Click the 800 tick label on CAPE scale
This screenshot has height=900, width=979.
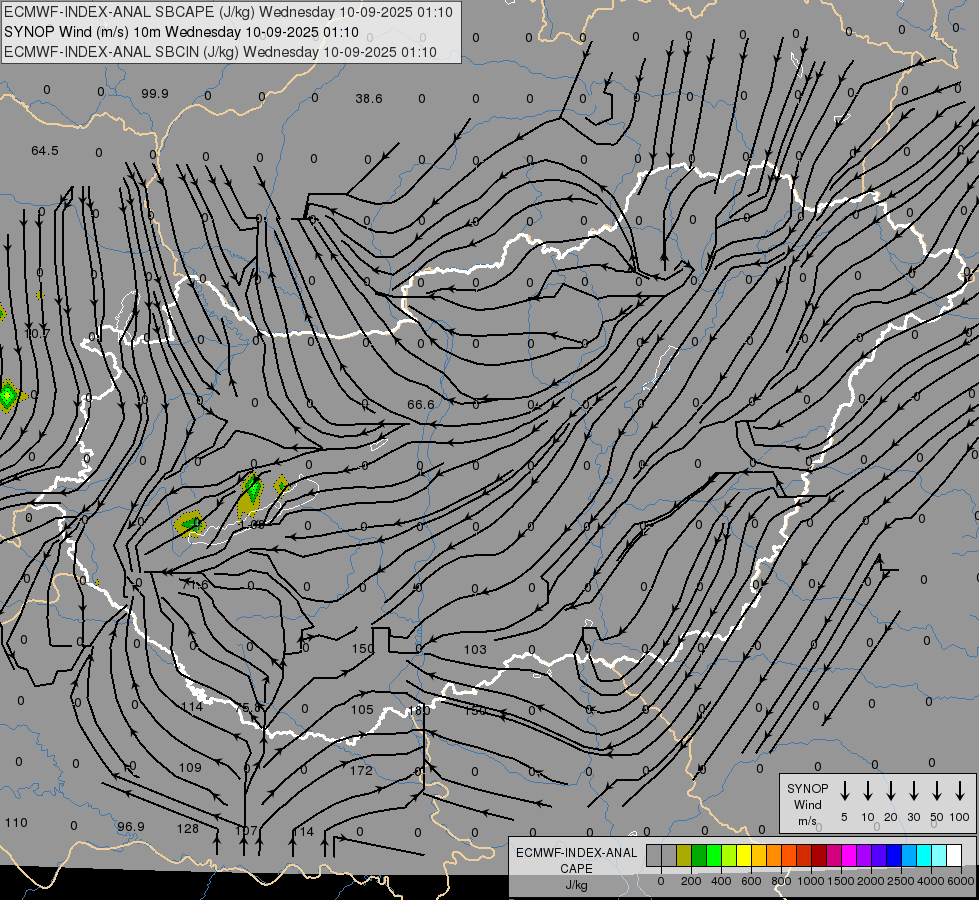781,881
